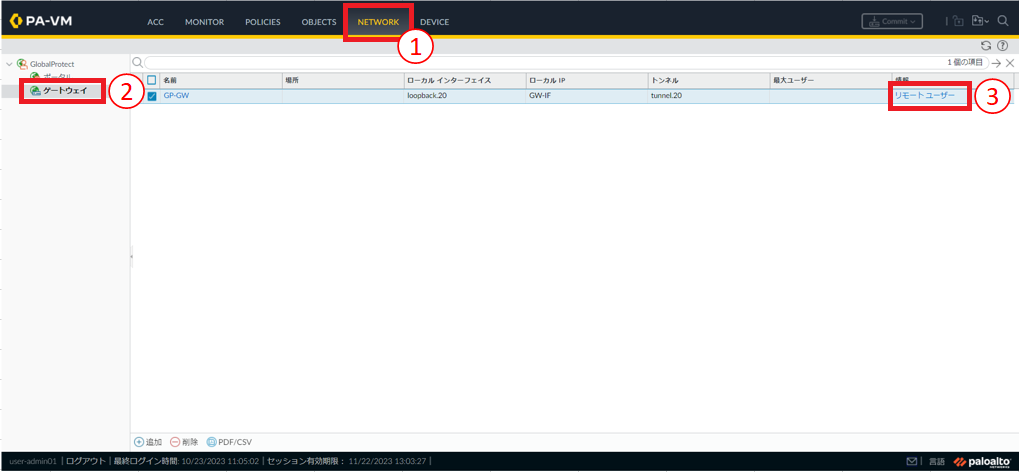Viewport: 1019px width, 472px height.
Task: Sort by the 場所 column header
Action: pos(343,80)
